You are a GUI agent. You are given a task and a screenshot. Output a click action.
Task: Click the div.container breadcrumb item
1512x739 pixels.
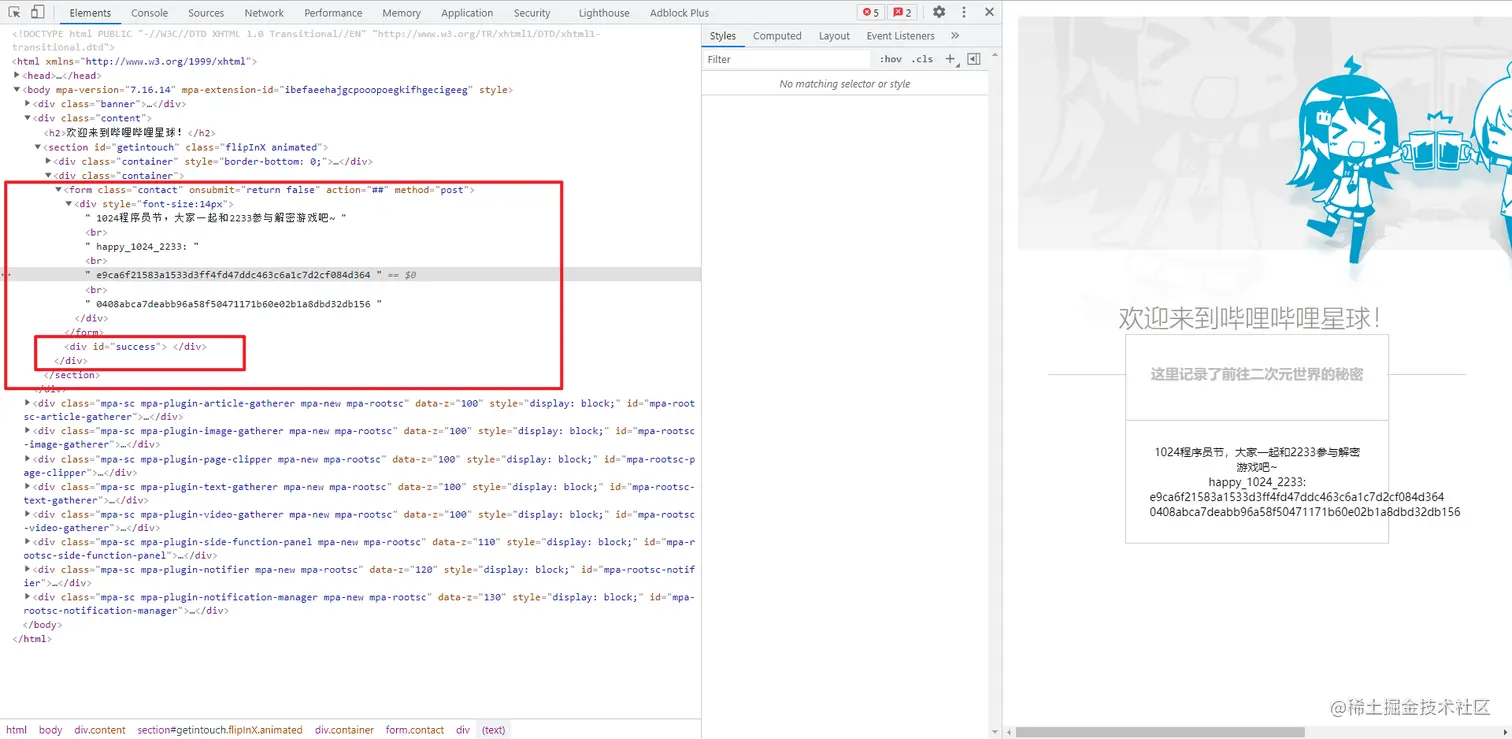[345, 730]
